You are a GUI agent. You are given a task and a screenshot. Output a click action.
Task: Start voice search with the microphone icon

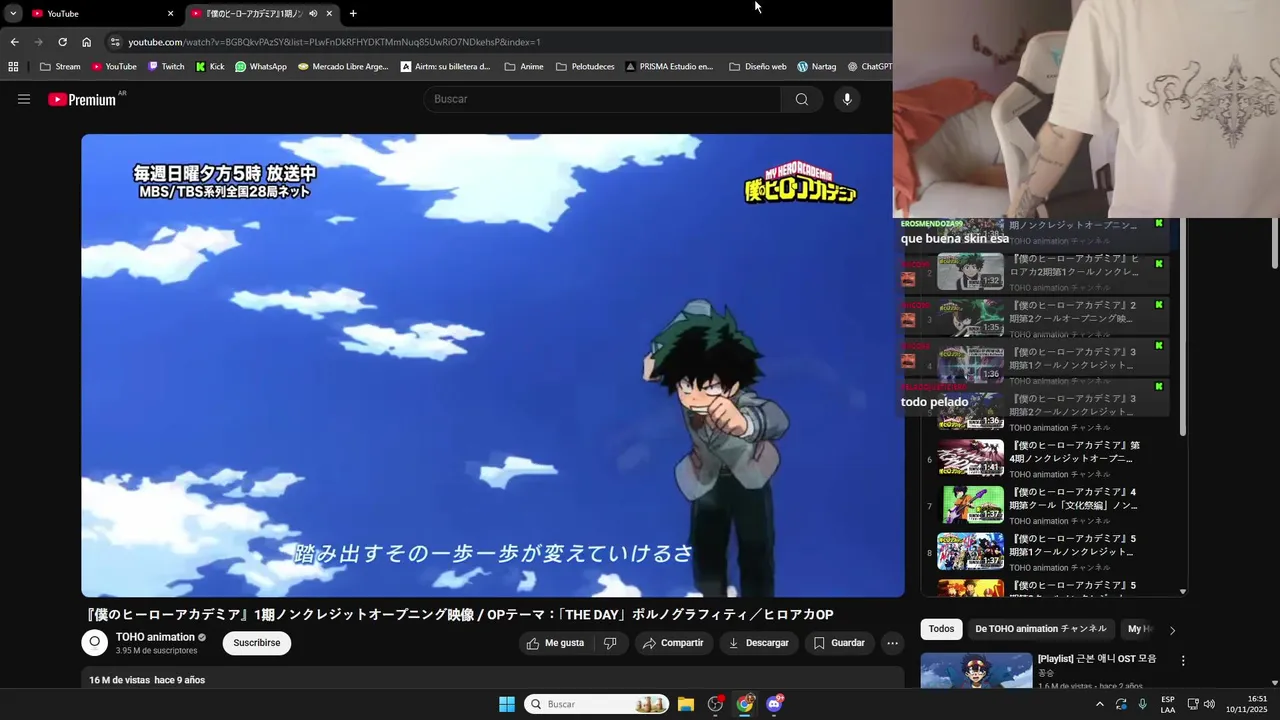point(847,99)
